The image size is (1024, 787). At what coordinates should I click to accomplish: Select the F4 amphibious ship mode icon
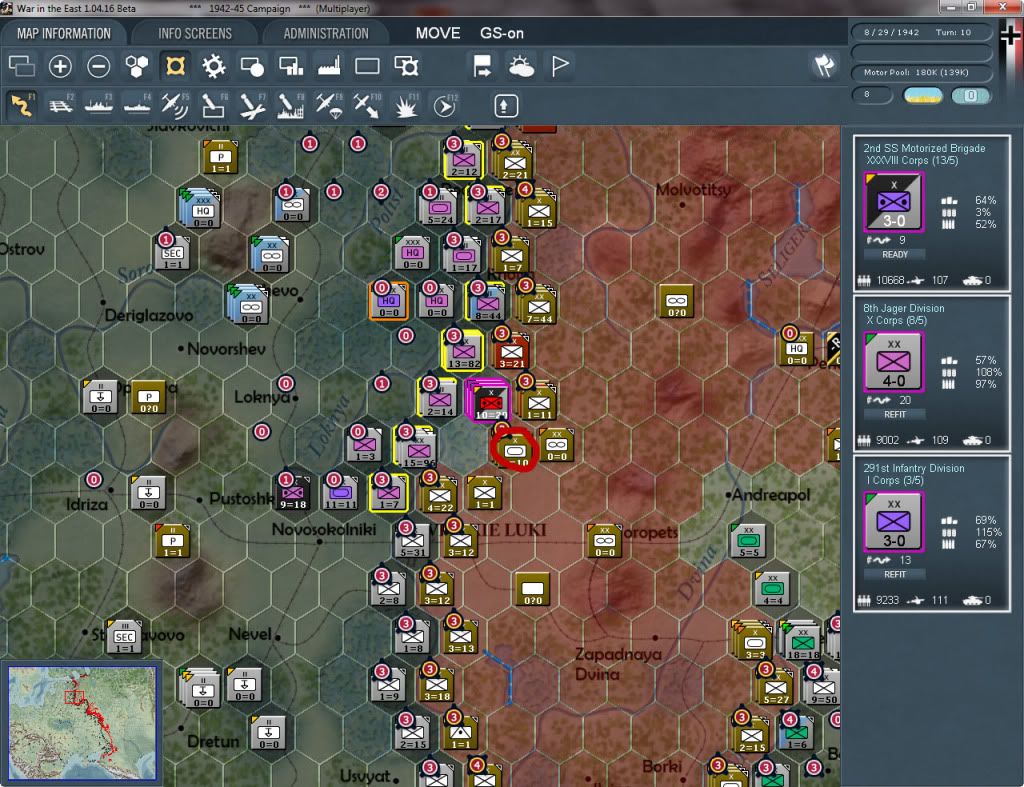tap(137, 105)
